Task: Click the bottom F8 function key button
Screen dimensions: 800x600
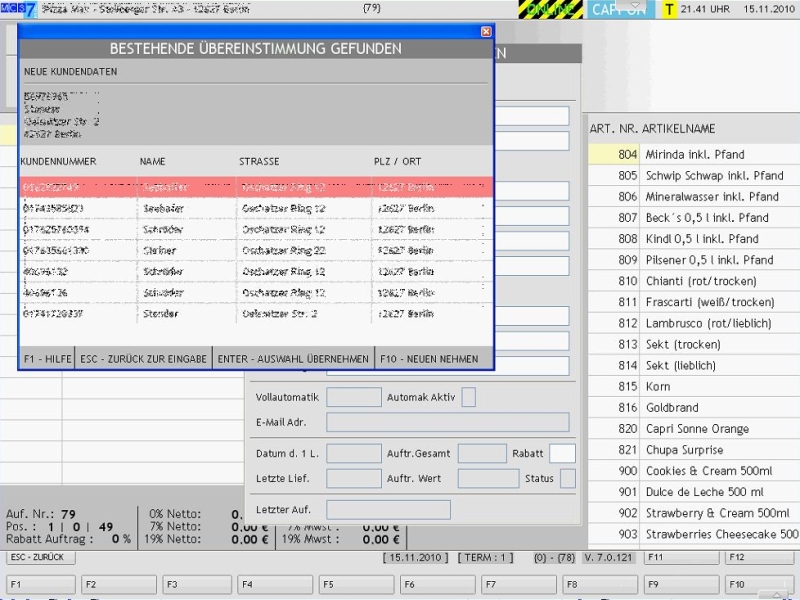Action: click(600, 584)
